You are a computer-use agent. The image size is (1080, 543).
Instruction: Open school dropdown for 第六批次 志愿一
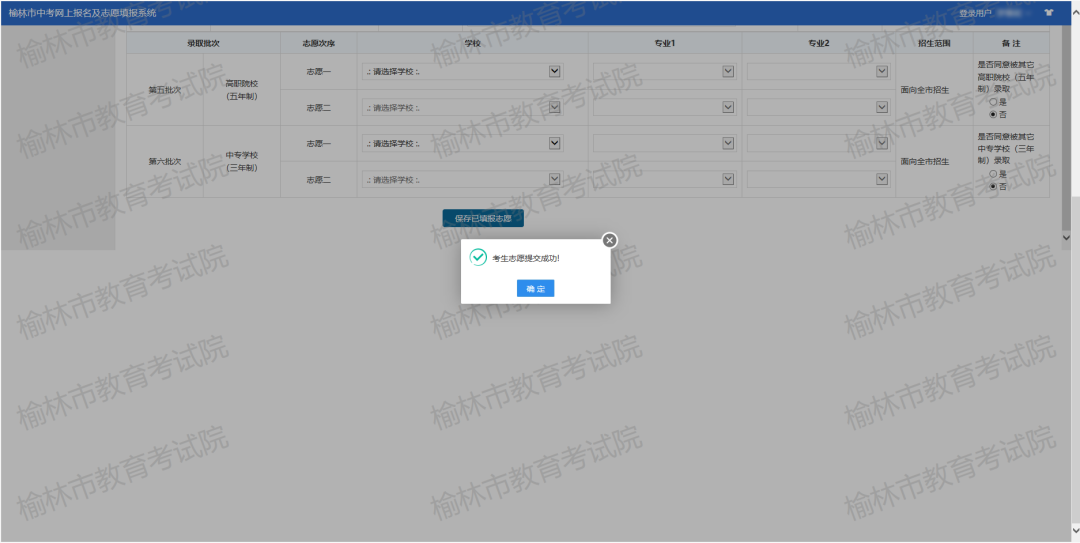coord(461,143)
